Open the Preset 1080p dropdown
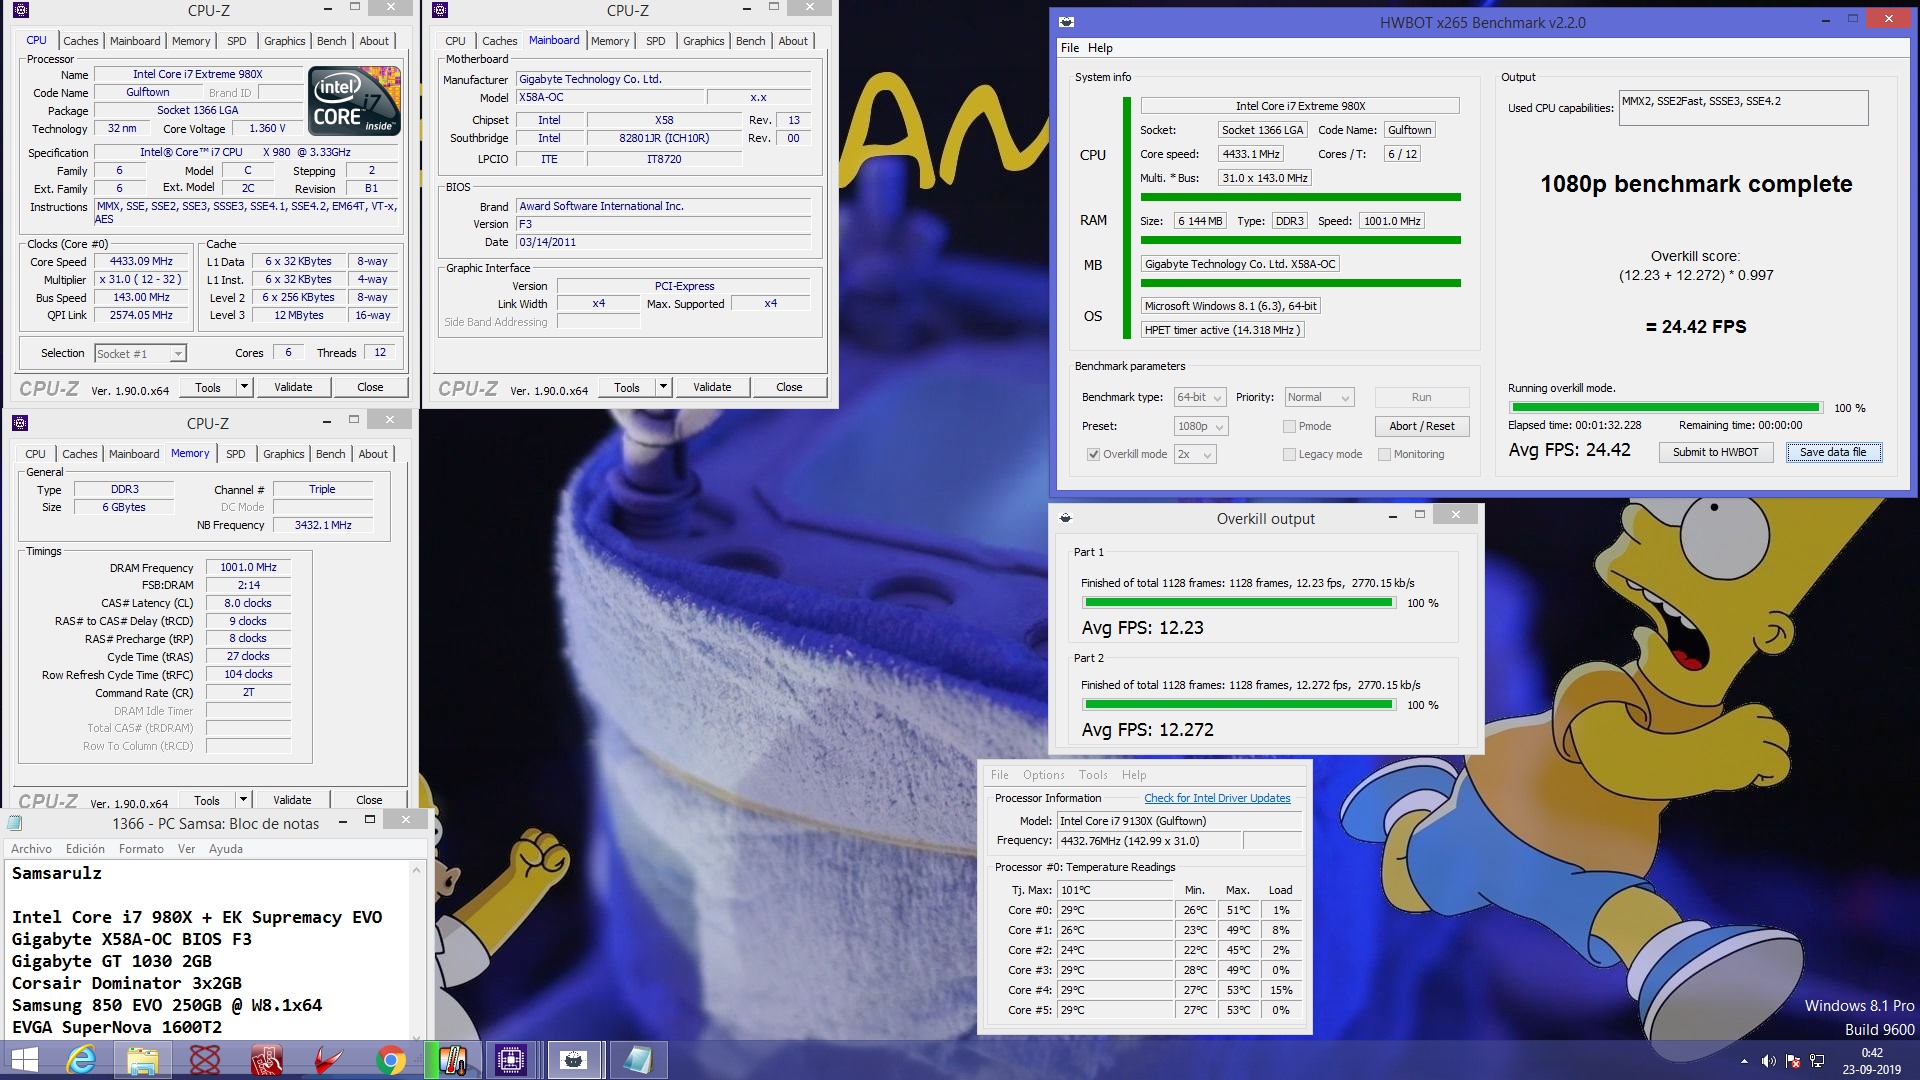The image size is (1920, 1080). 1201,426
